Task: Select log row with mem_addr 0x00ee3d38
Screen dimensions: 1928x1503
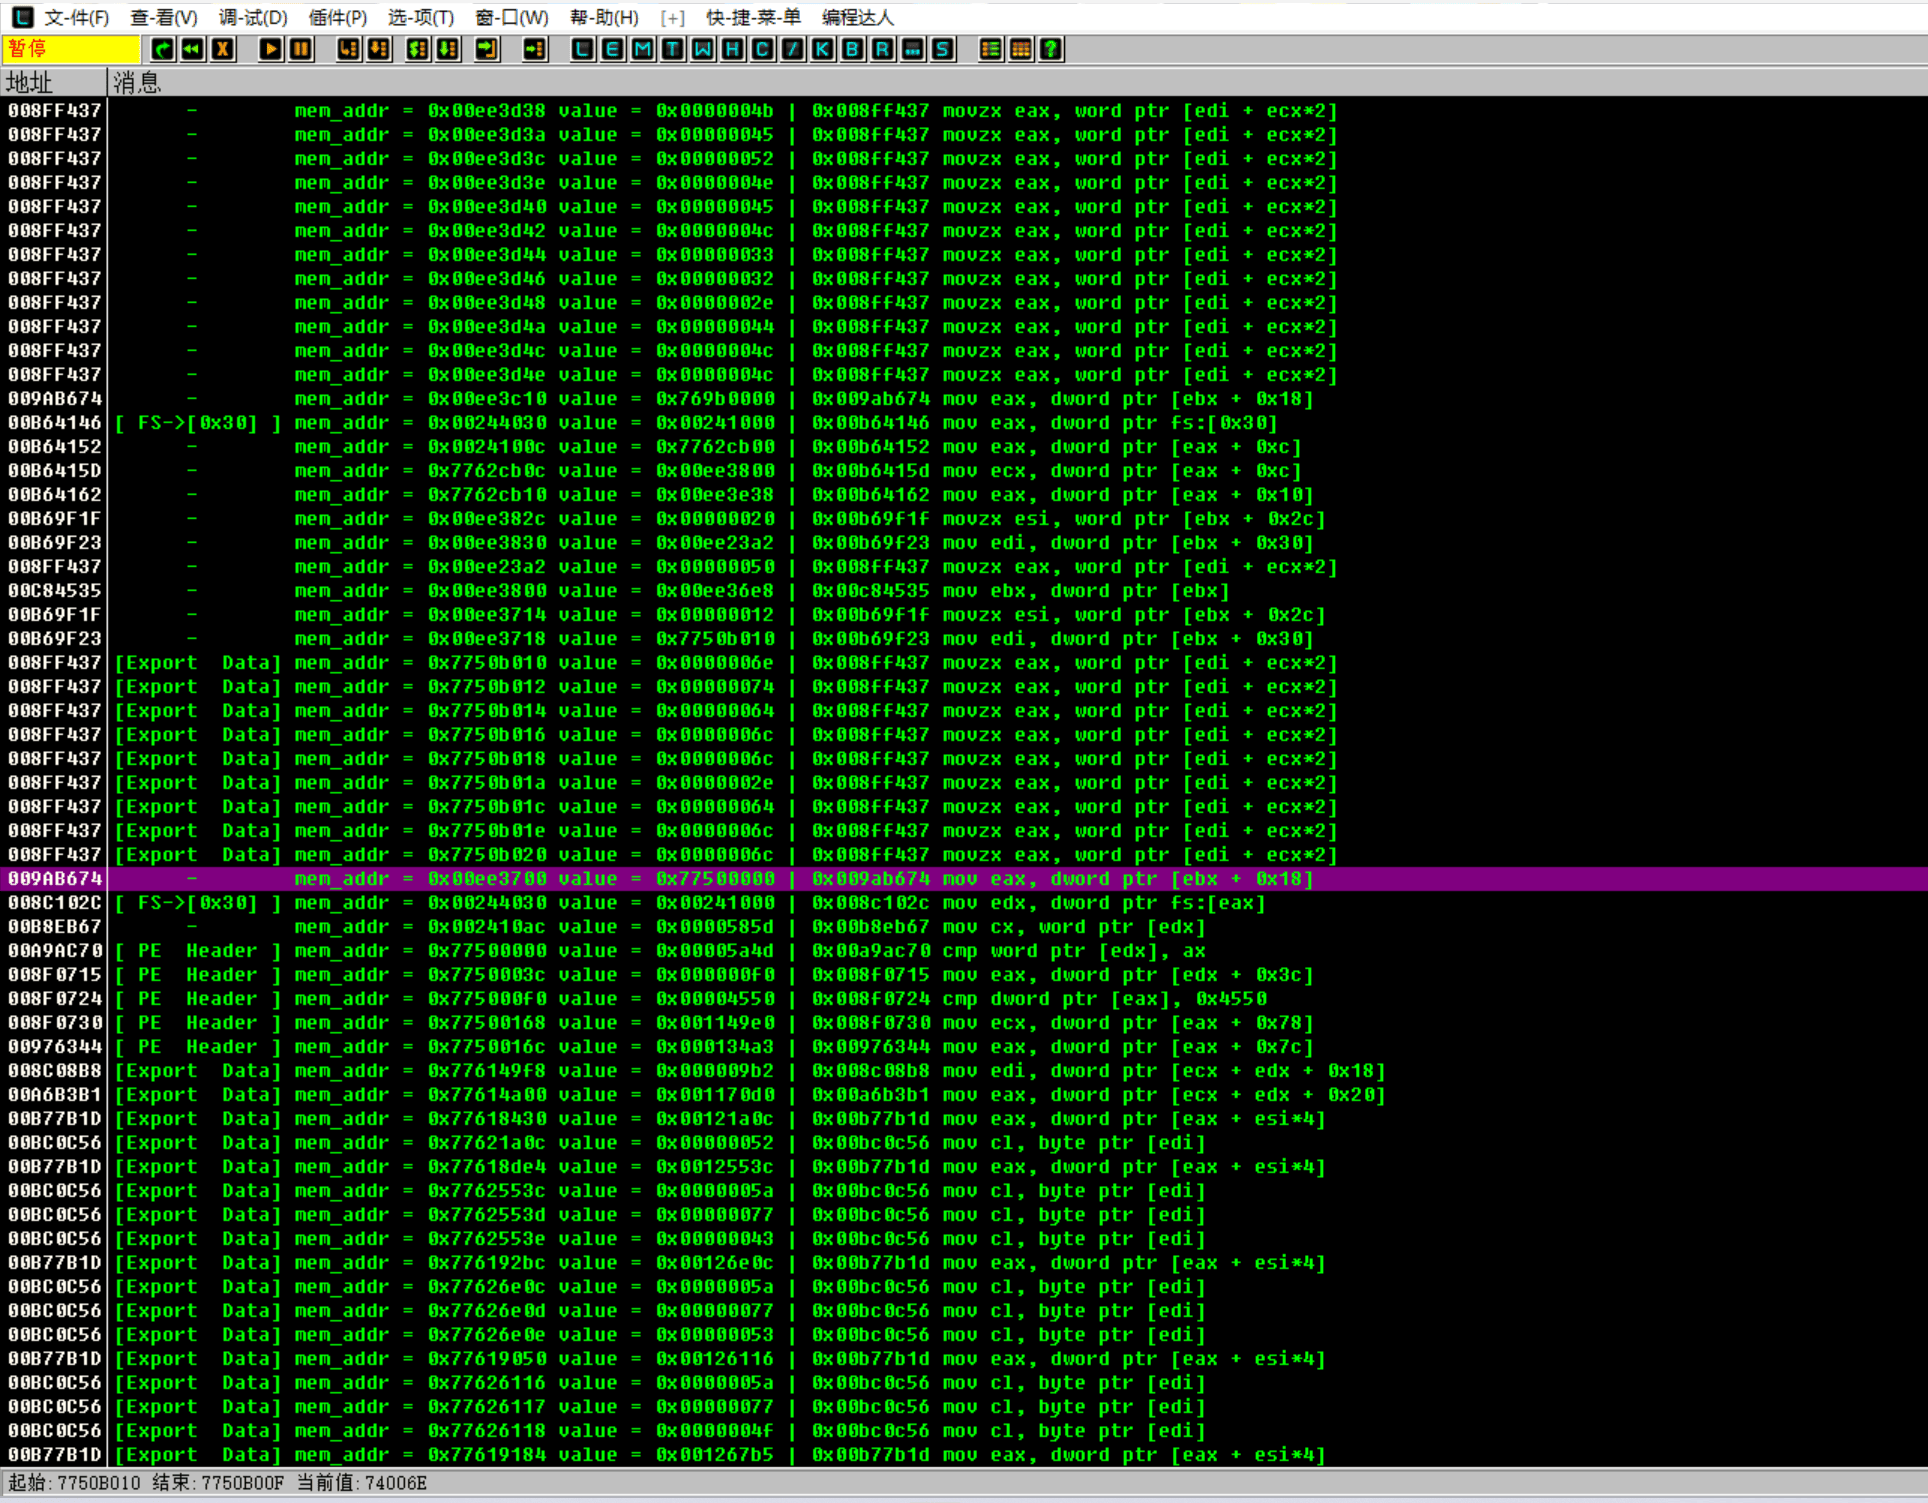Action: click(964, 111)
